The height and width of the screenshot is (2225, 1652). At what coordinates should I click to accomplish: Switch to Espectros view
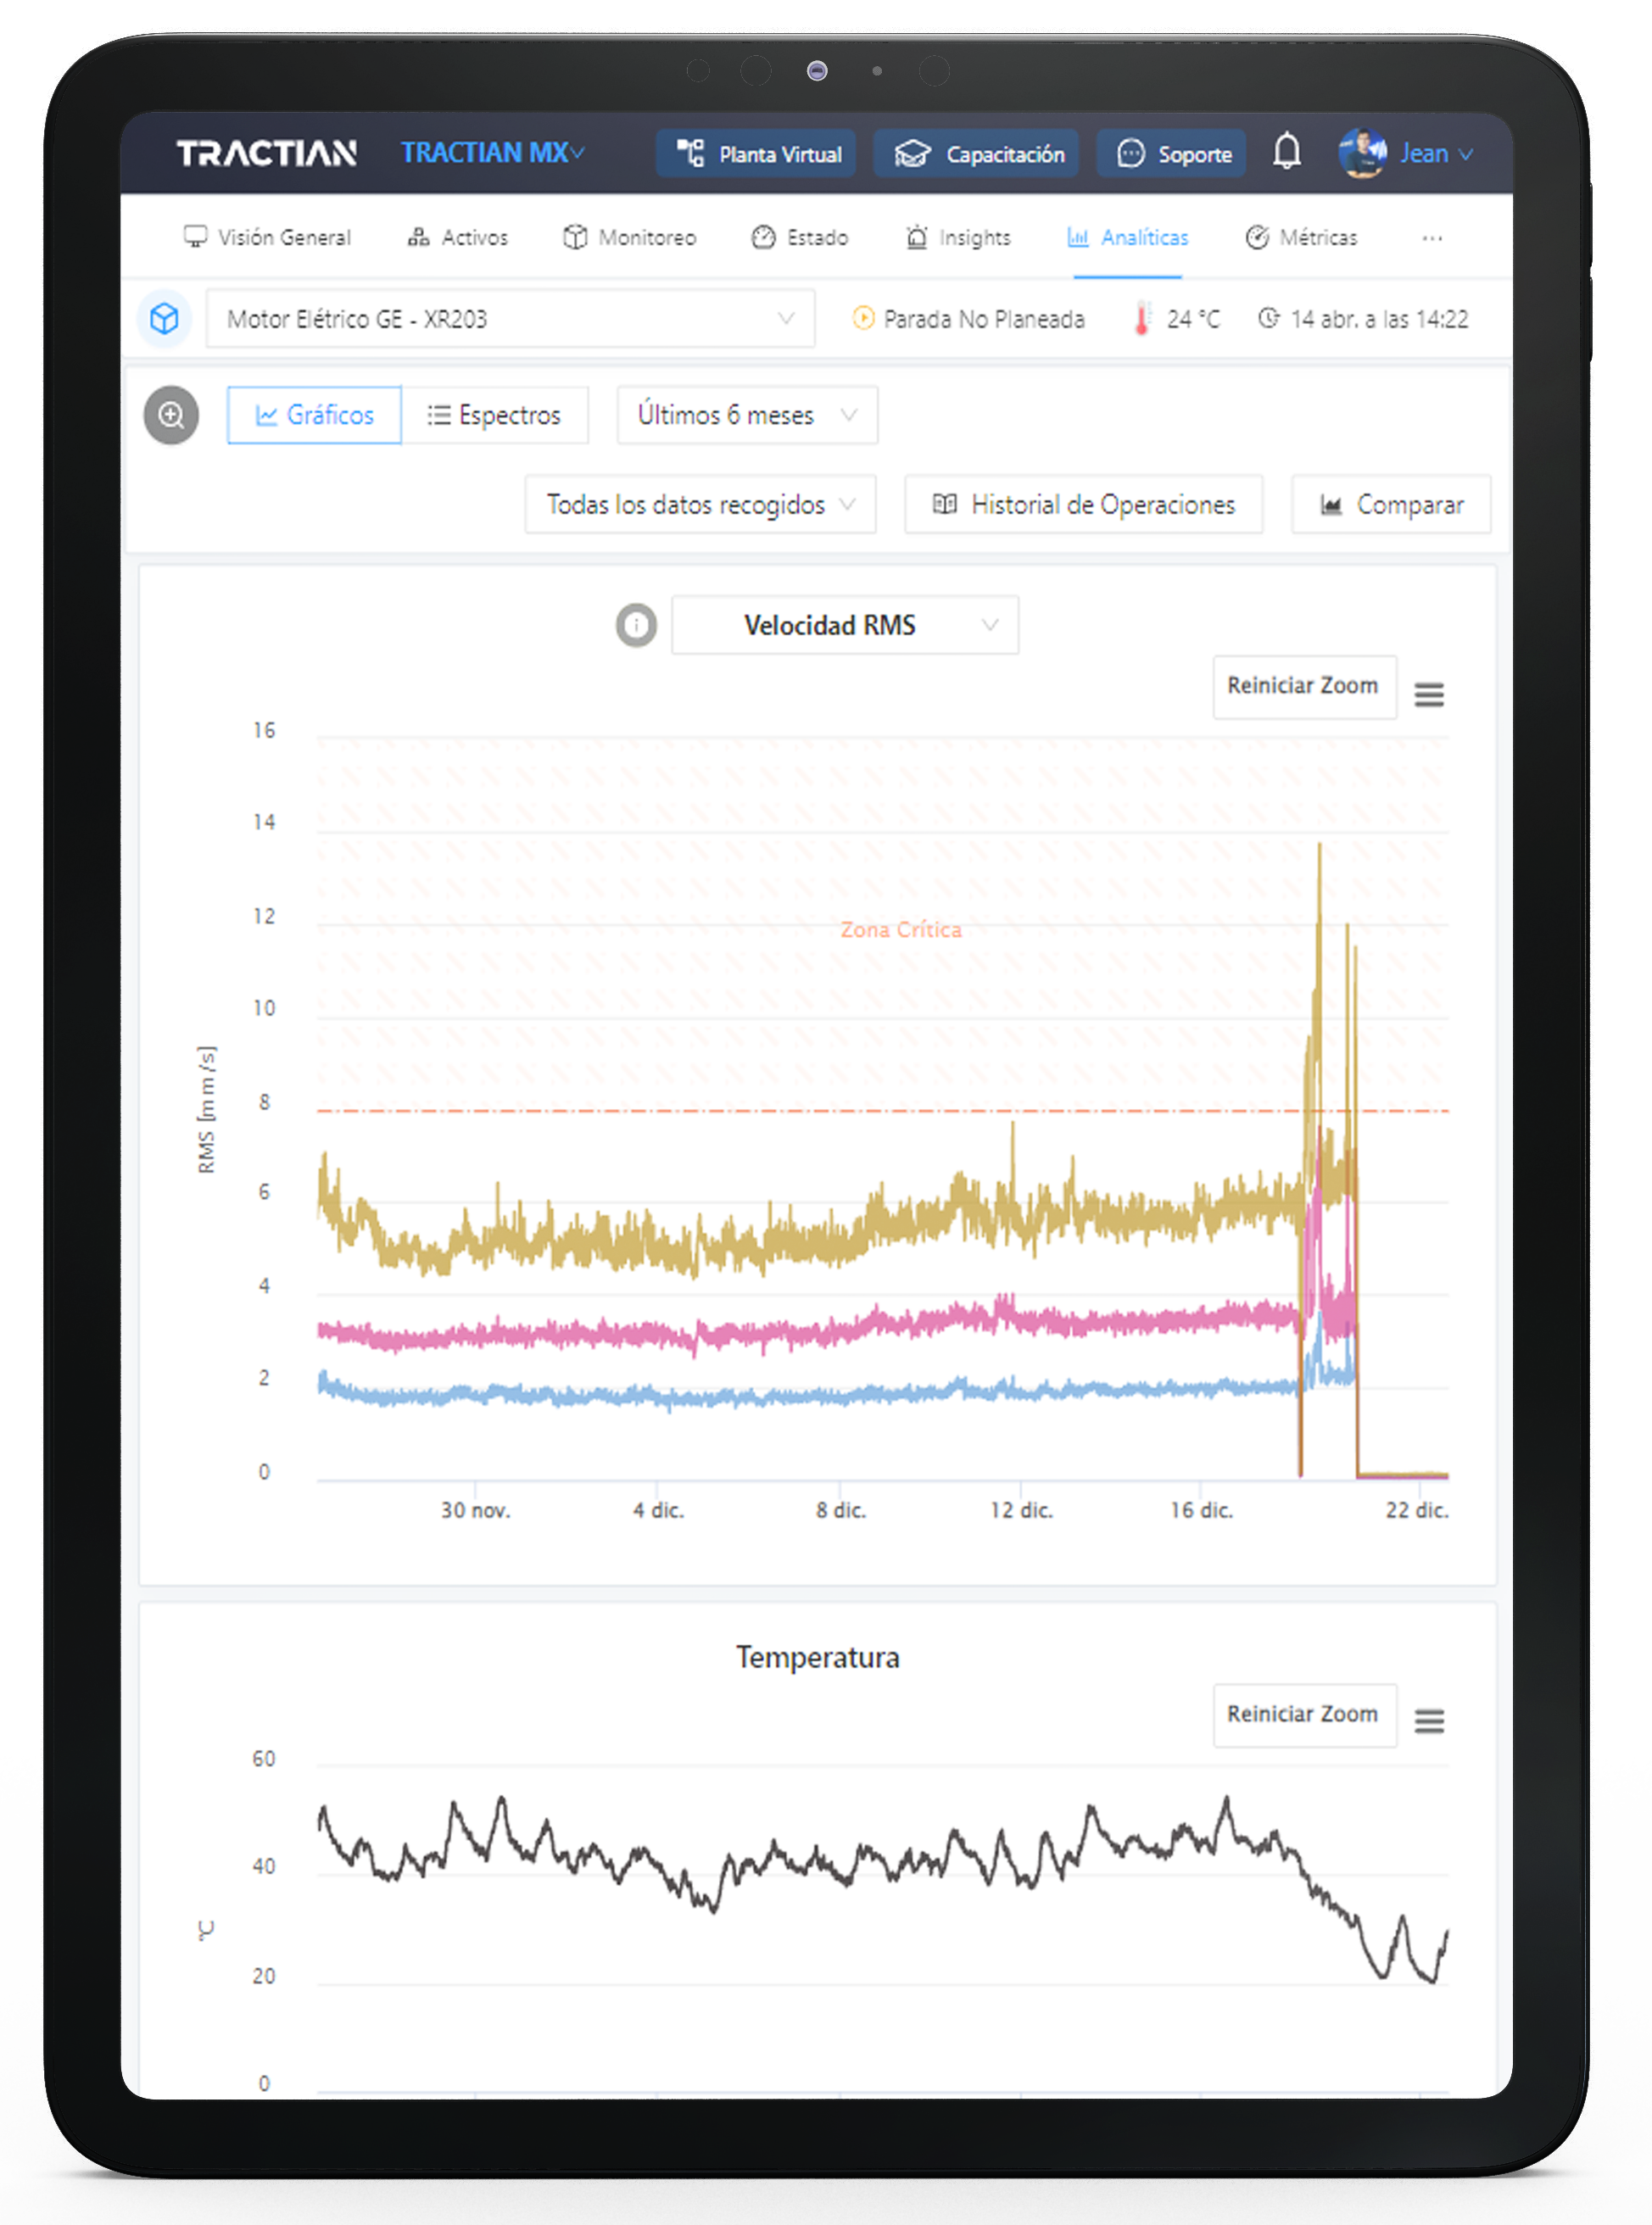coord(494,415)
